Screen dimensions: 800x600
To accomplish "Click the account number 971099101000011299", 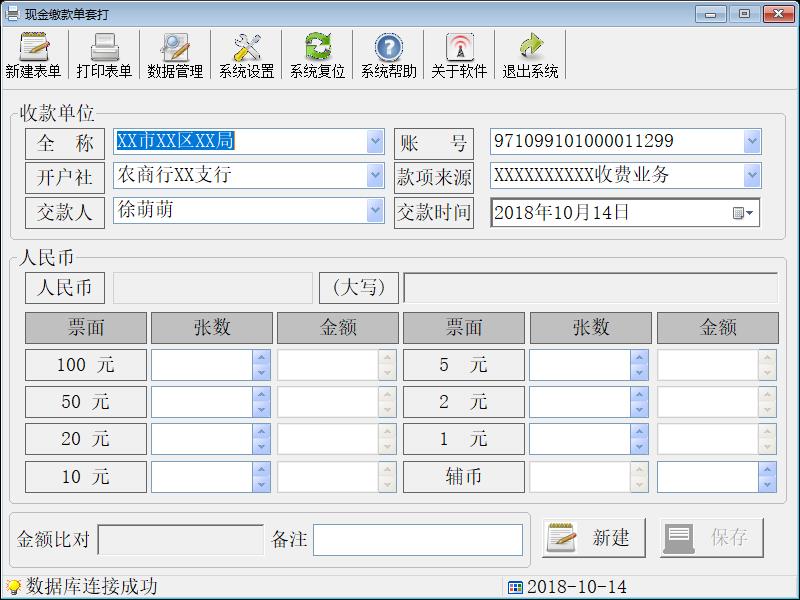I will click(584, 141).
